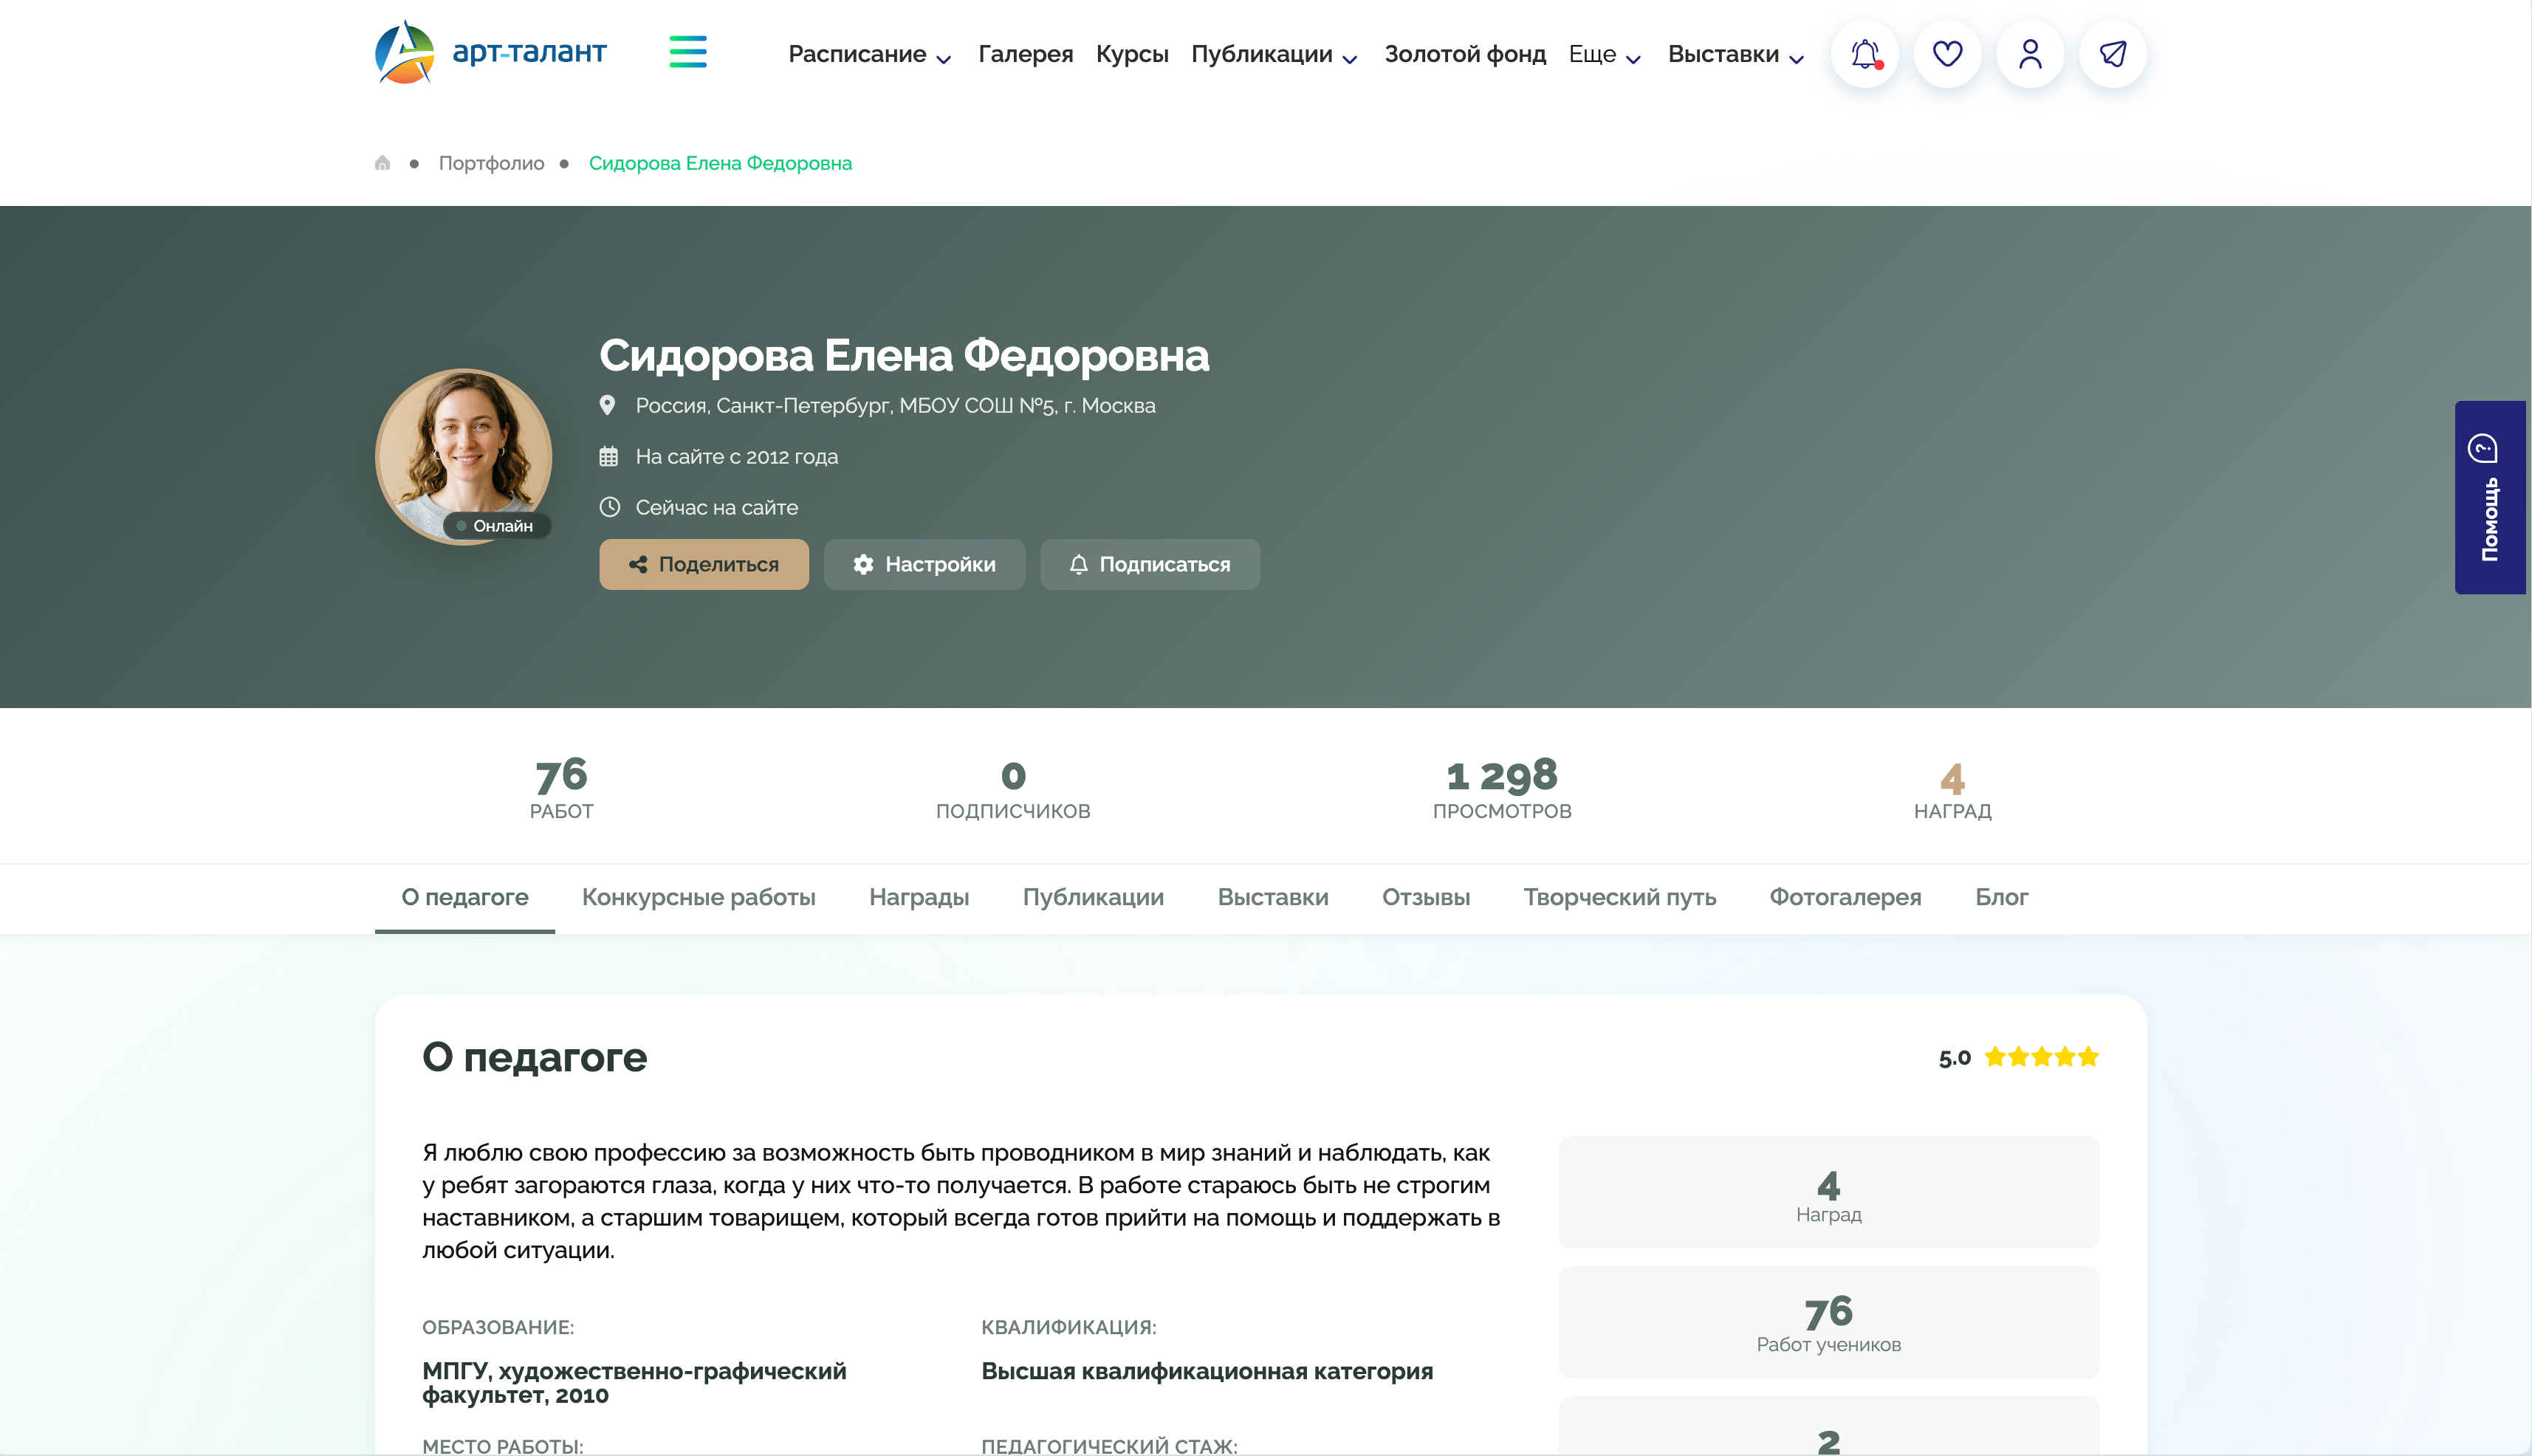Click the 0 Подписчиков counter

coord(1013,788)
